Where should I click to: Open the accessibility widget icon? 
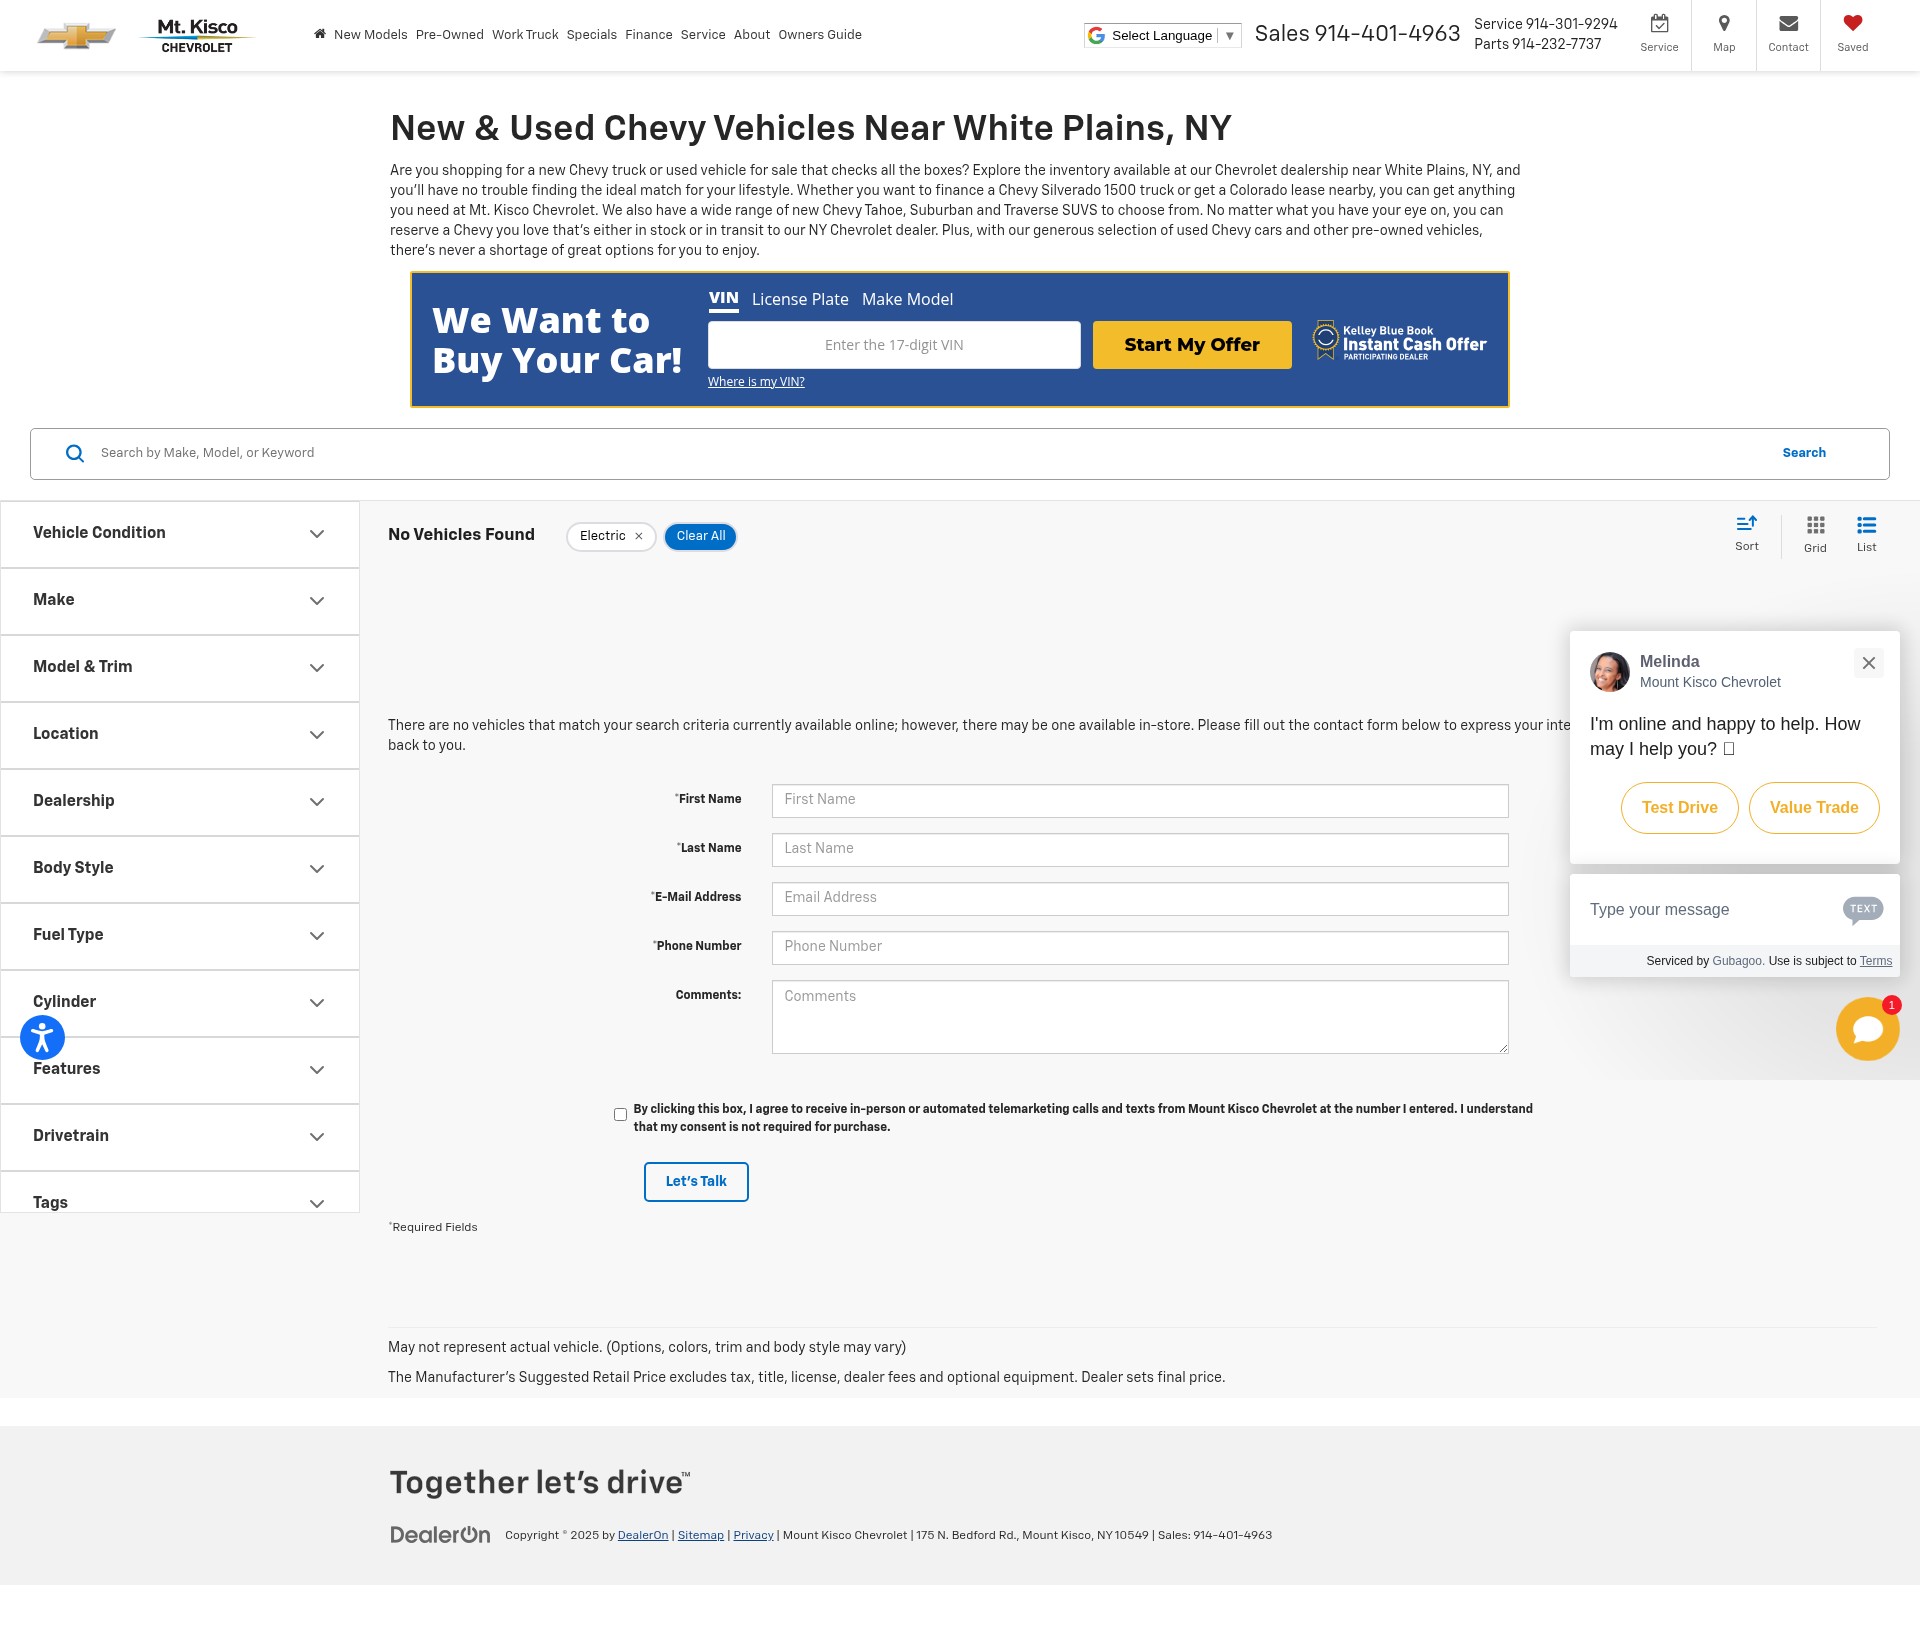pyautogui.click(x=42, y=1038)
